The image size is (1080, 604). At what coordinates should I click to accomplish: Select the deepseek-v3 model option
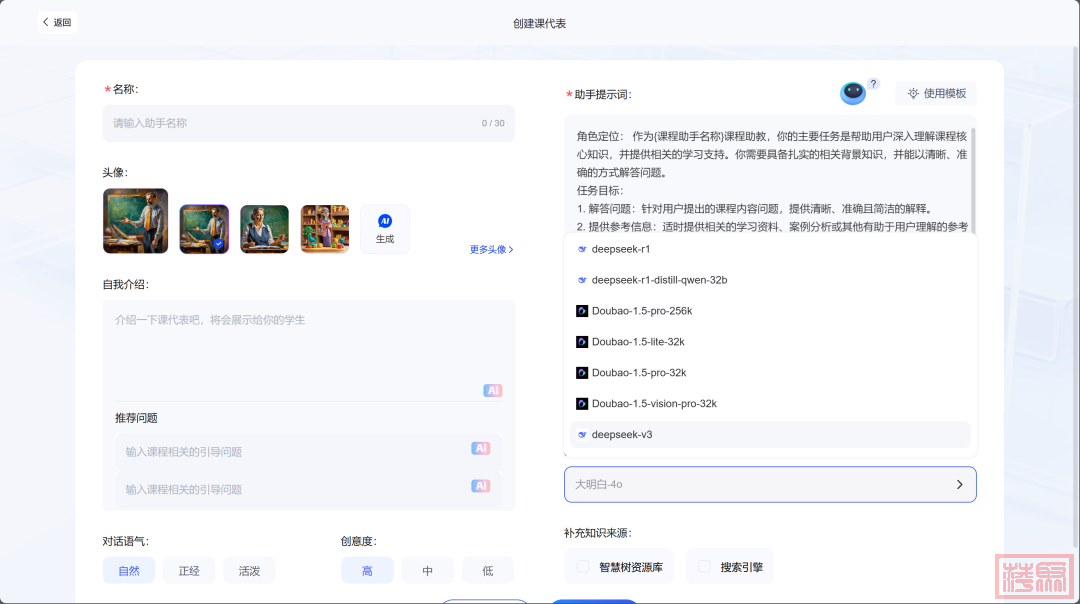tap(770, 435)
